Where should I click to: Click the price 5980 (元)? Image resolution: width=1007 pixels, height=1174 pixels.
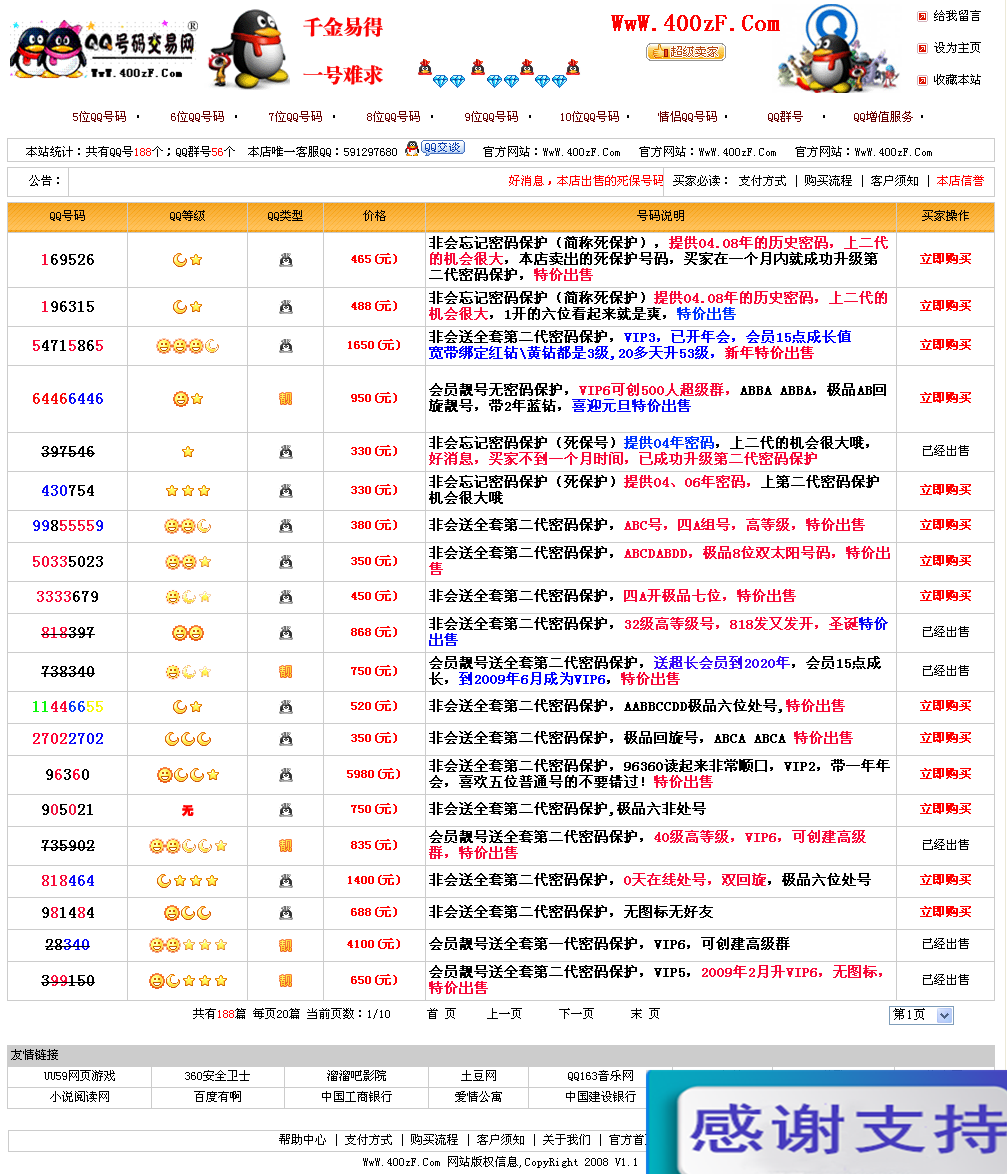click(374, 774)
